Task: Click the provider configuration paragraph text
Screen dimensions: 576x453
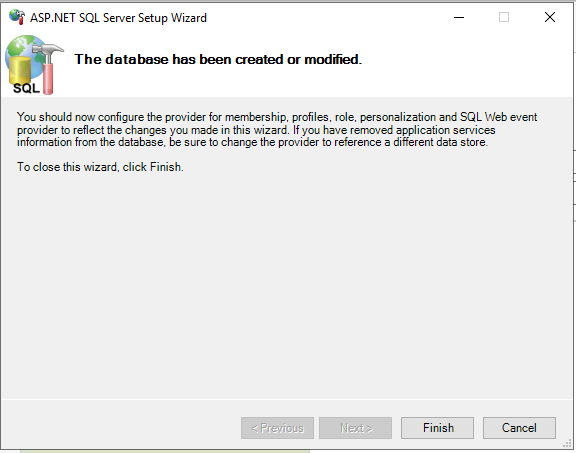Action: 277,129
